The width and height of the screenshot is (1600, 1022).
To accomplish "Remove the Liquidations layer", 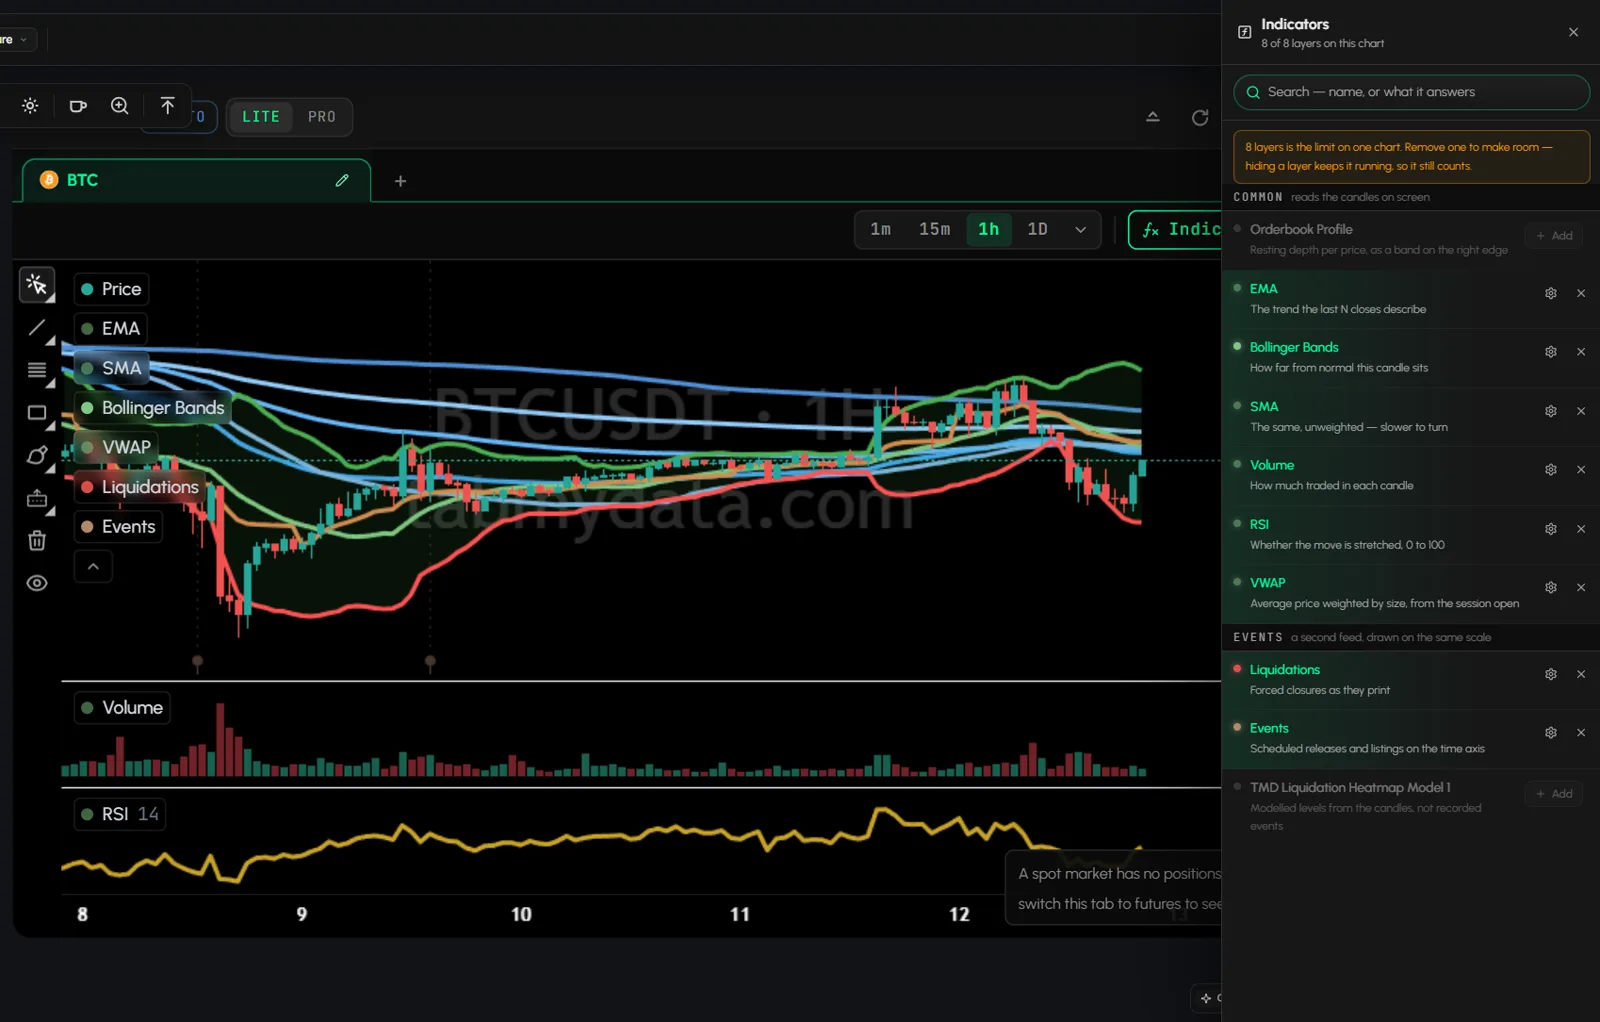I will (1581, 675).
